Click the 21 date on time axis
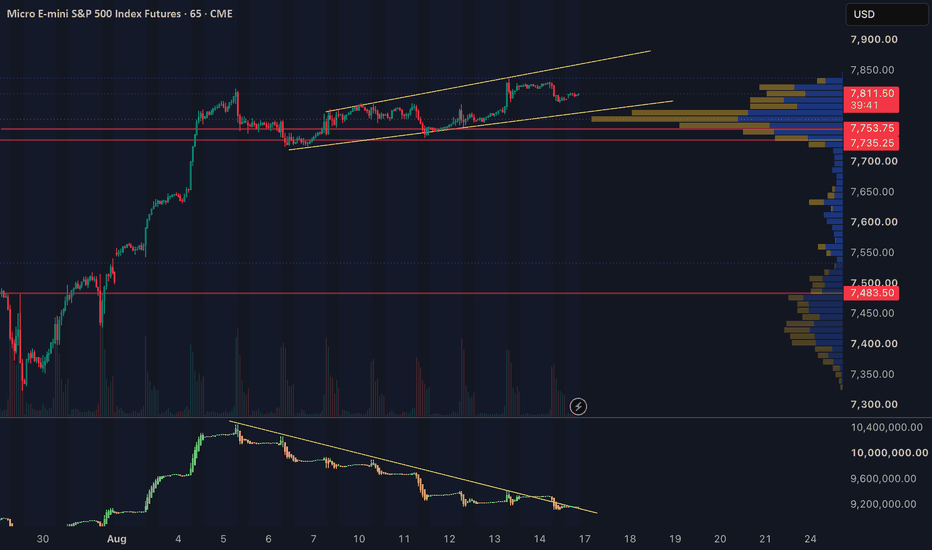This screenshot has width=932, height=550. click(x=766, y=539)
